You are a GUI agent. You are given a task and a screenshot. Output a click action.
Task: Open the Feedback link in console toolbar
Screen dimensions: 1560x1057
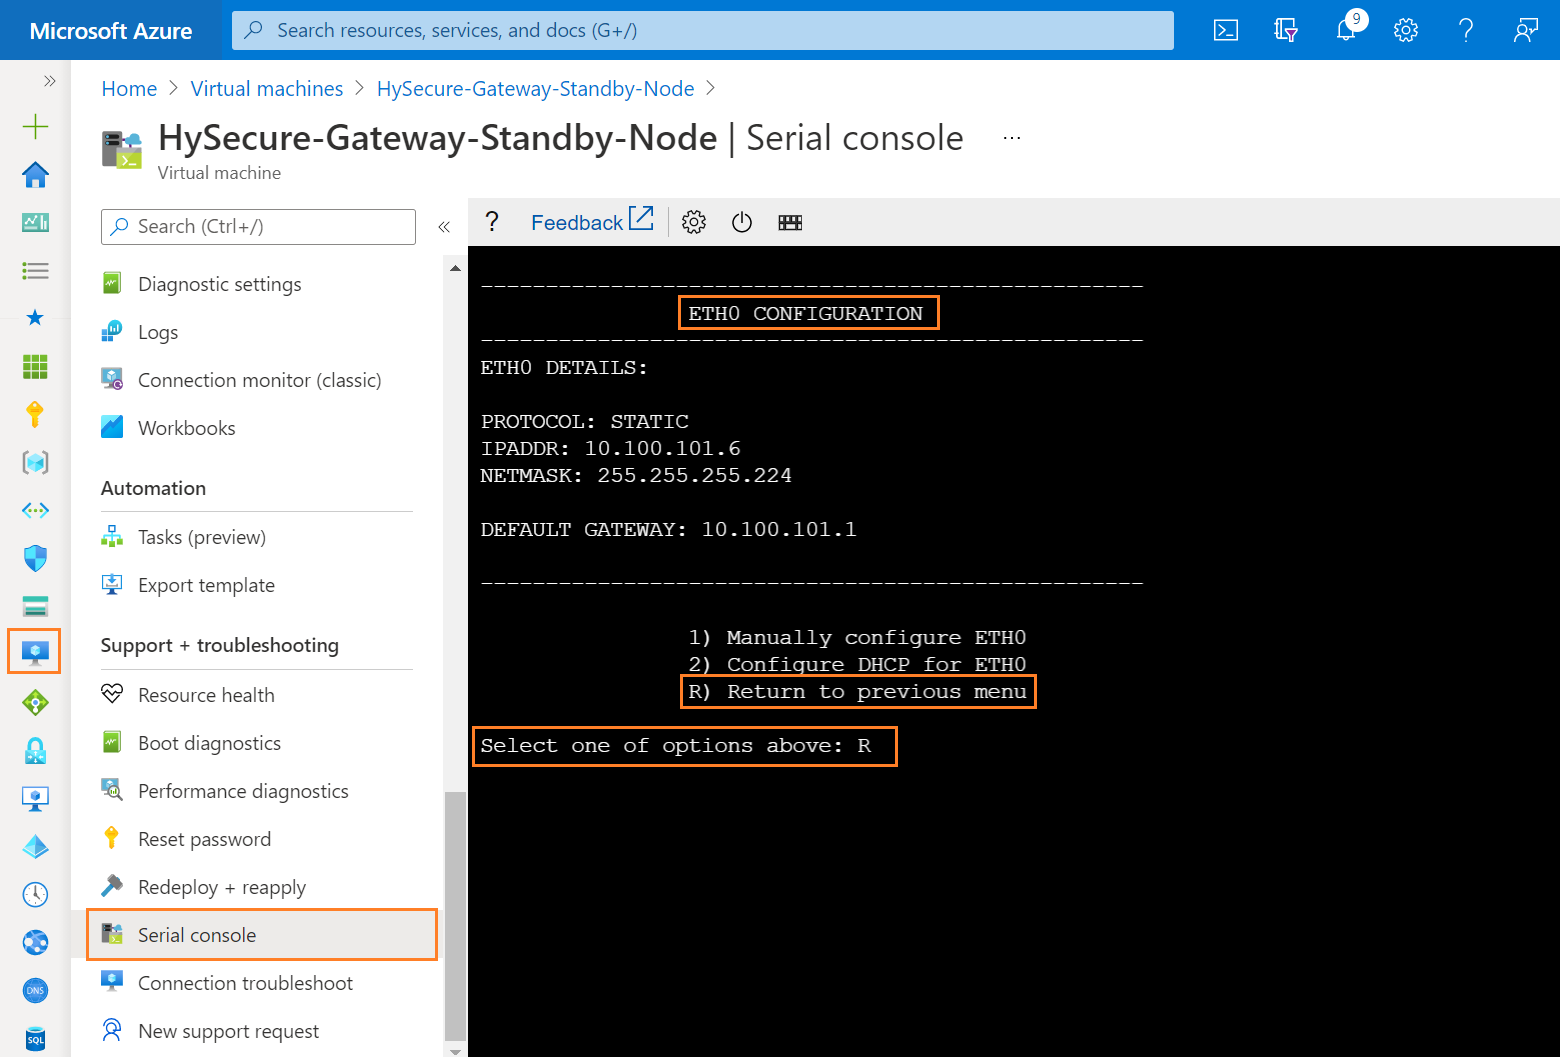592,221
